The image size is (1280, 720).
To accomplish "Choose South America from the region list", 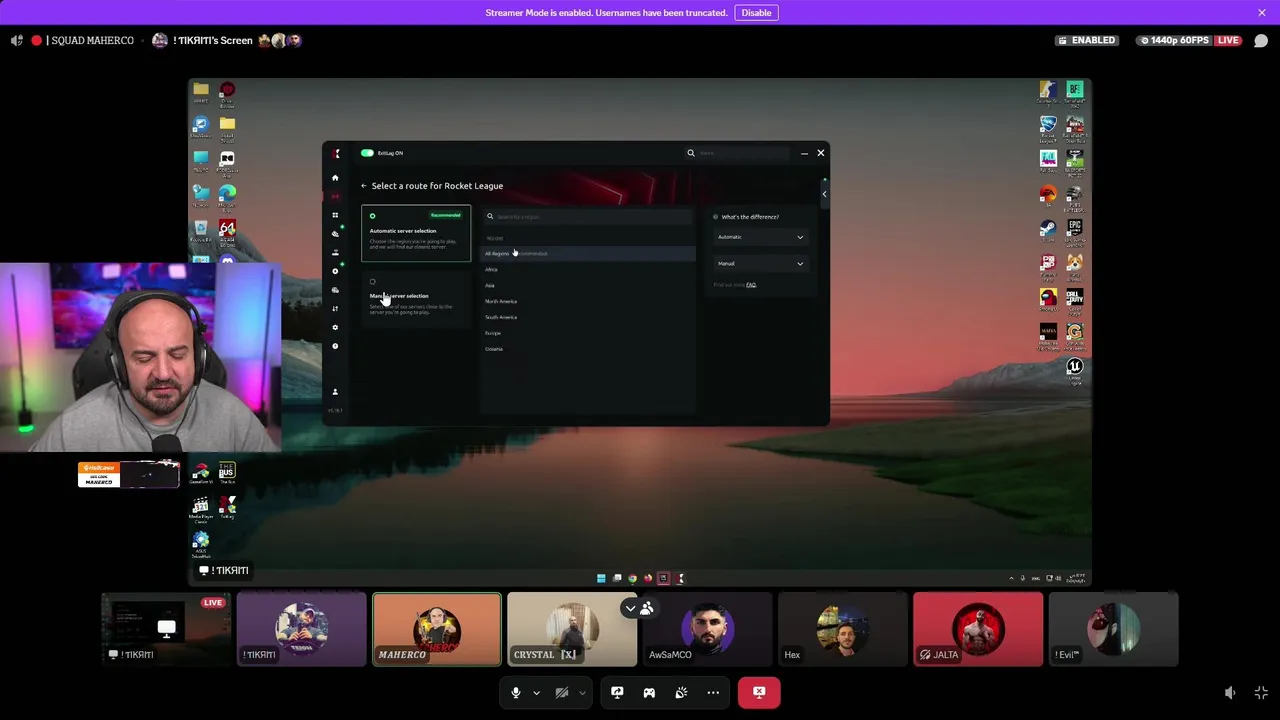I will pyautogui.click(x=589, y=318).
